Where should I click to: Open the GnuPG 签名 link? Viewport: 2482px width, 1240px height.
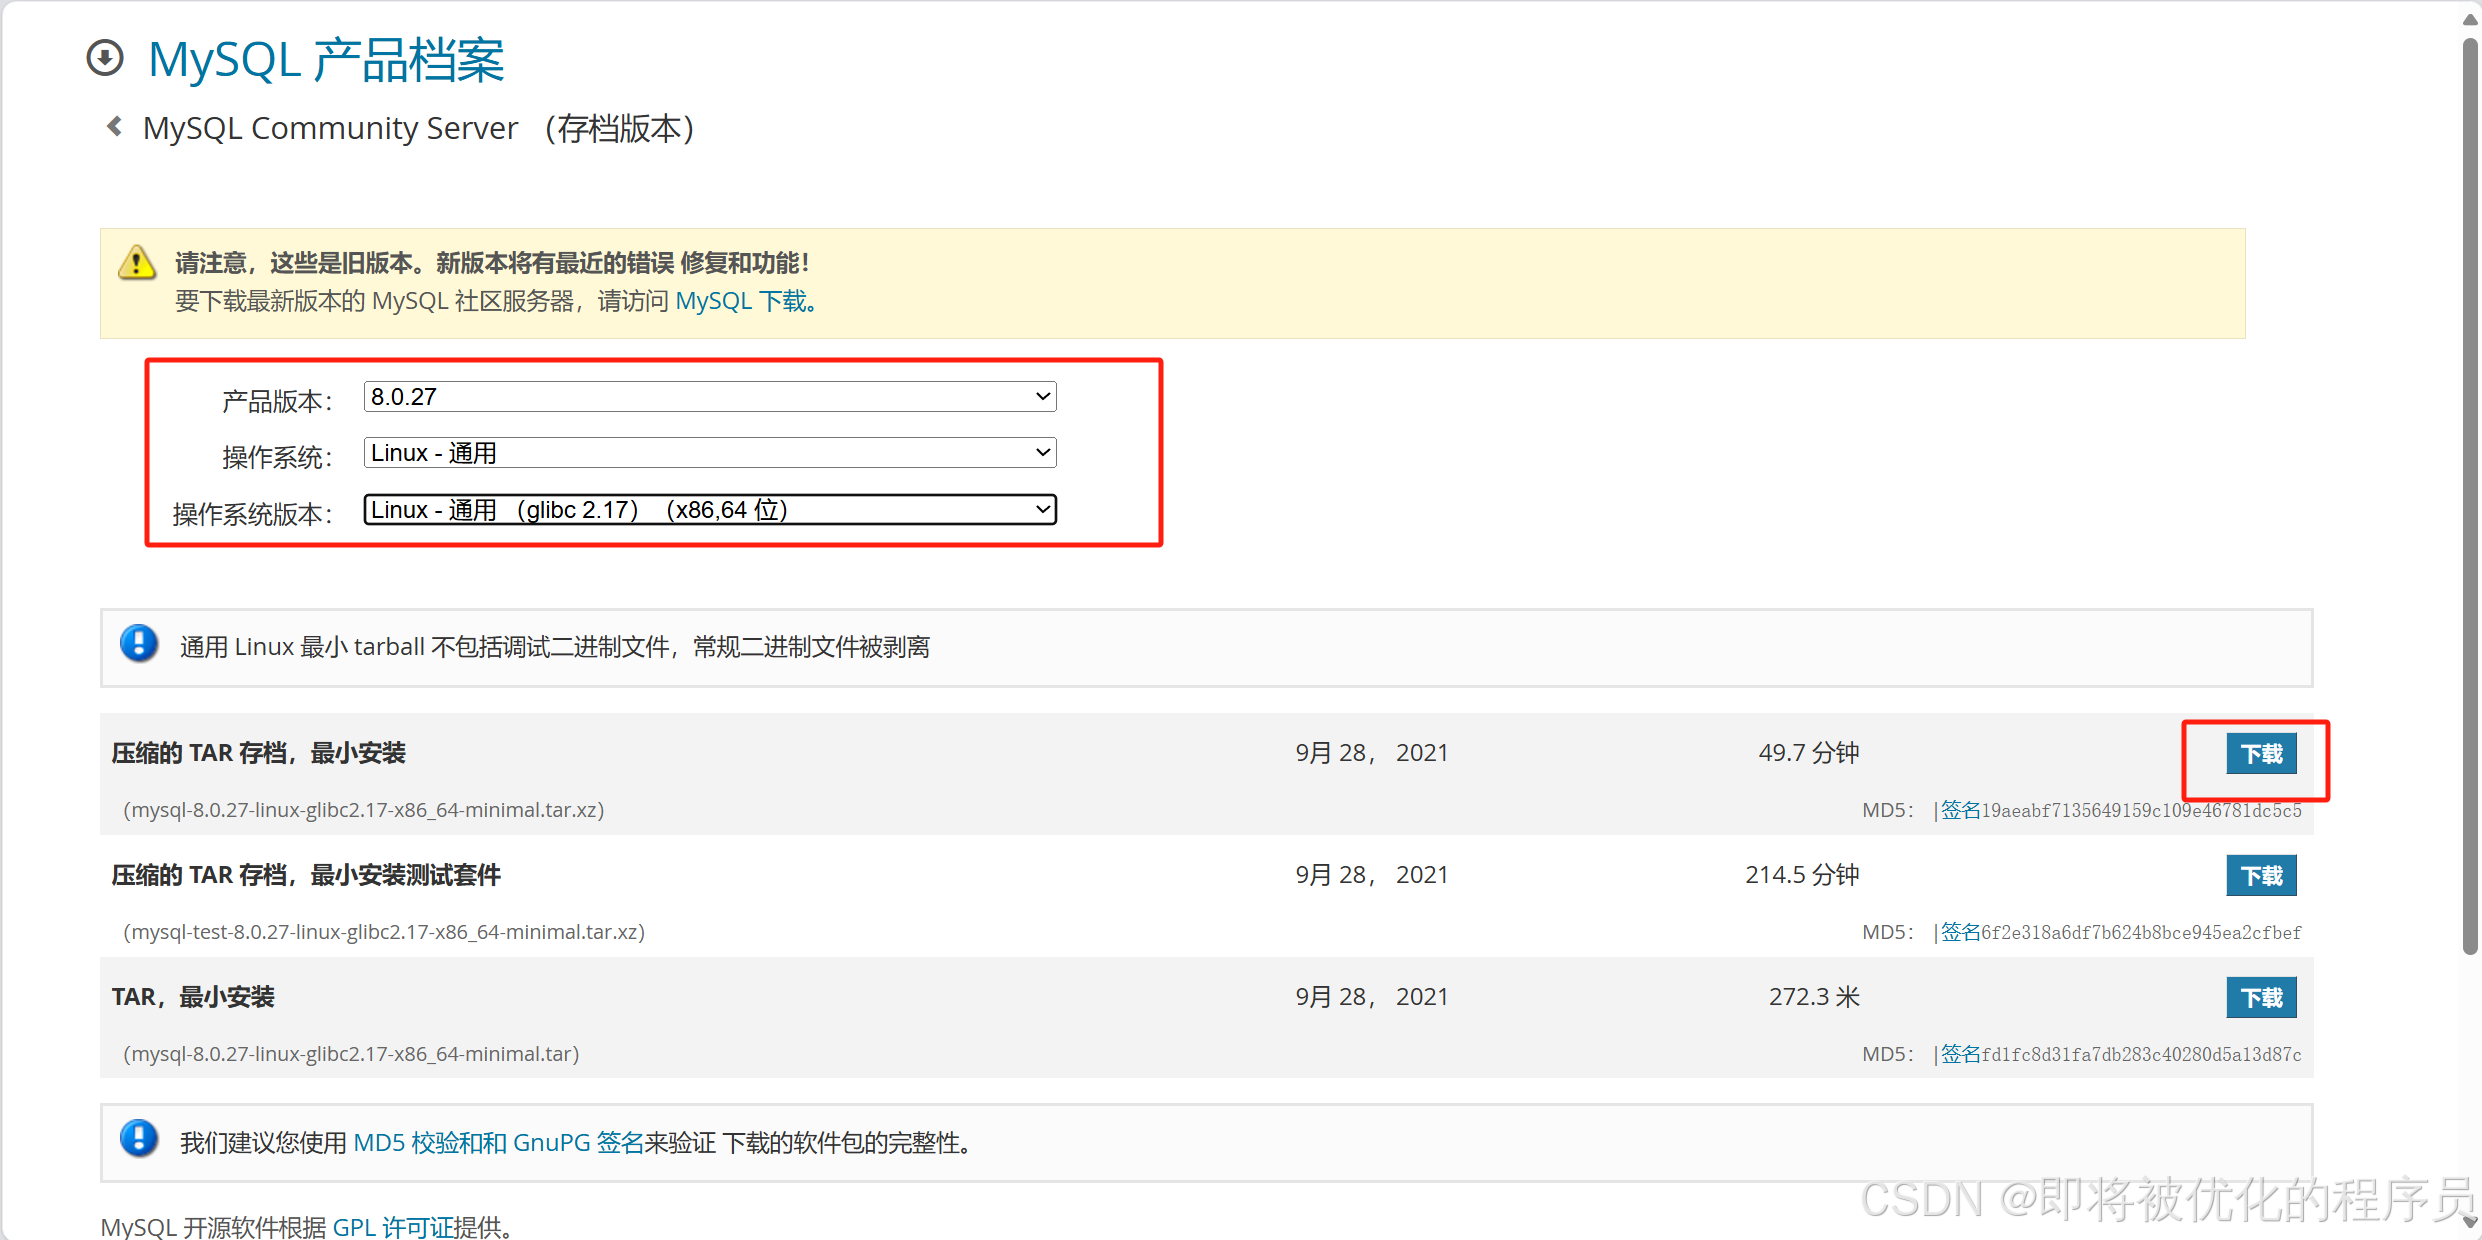[x=578, y=1141]
